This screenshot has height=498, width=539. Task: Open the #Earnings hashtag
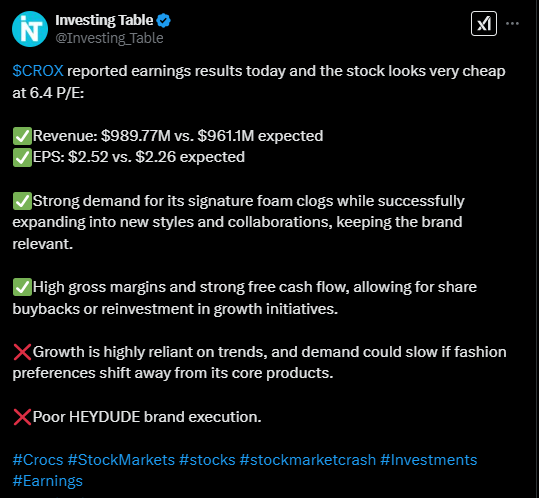pos(47,480)
